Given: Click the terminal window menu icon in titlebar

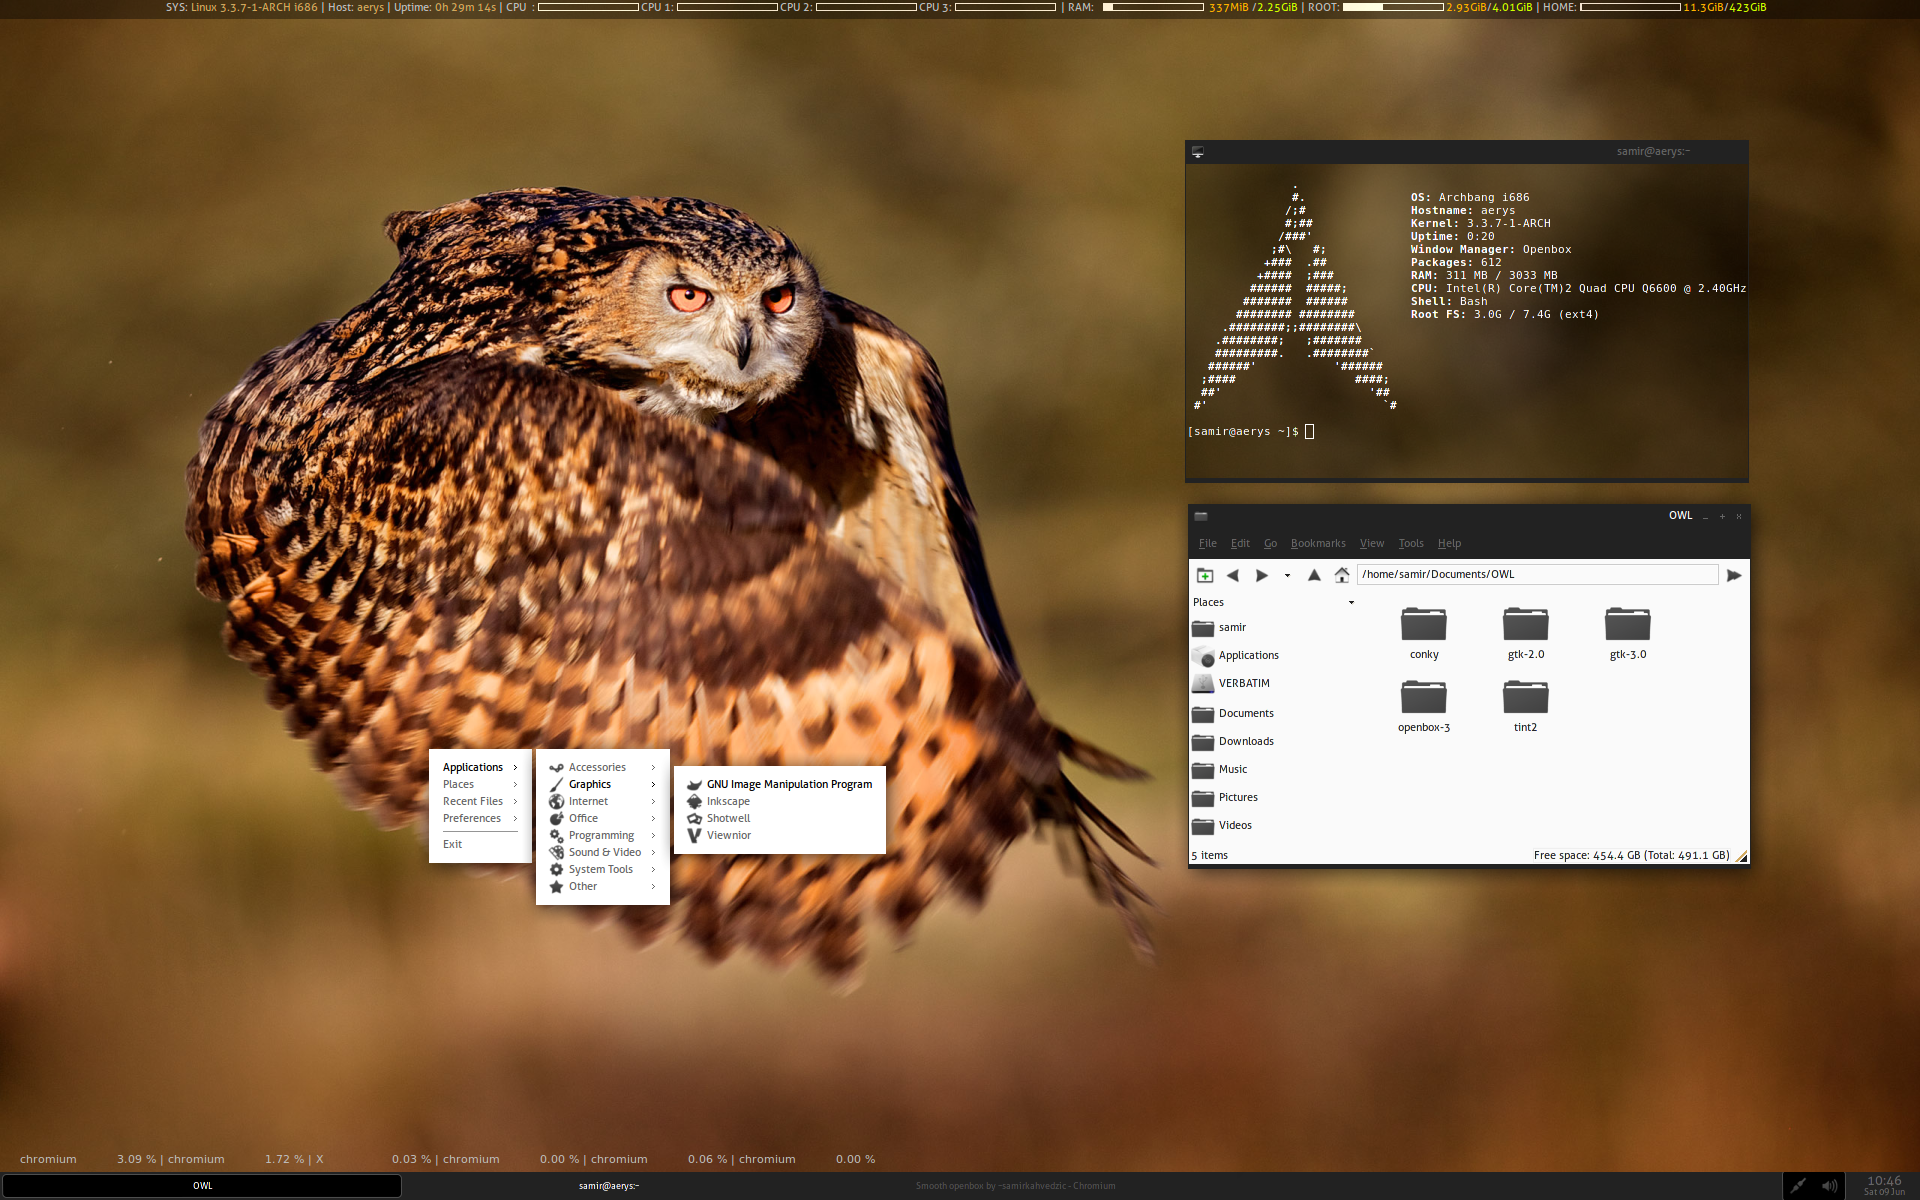Looking at the screenshot, I should [1197, 152].
